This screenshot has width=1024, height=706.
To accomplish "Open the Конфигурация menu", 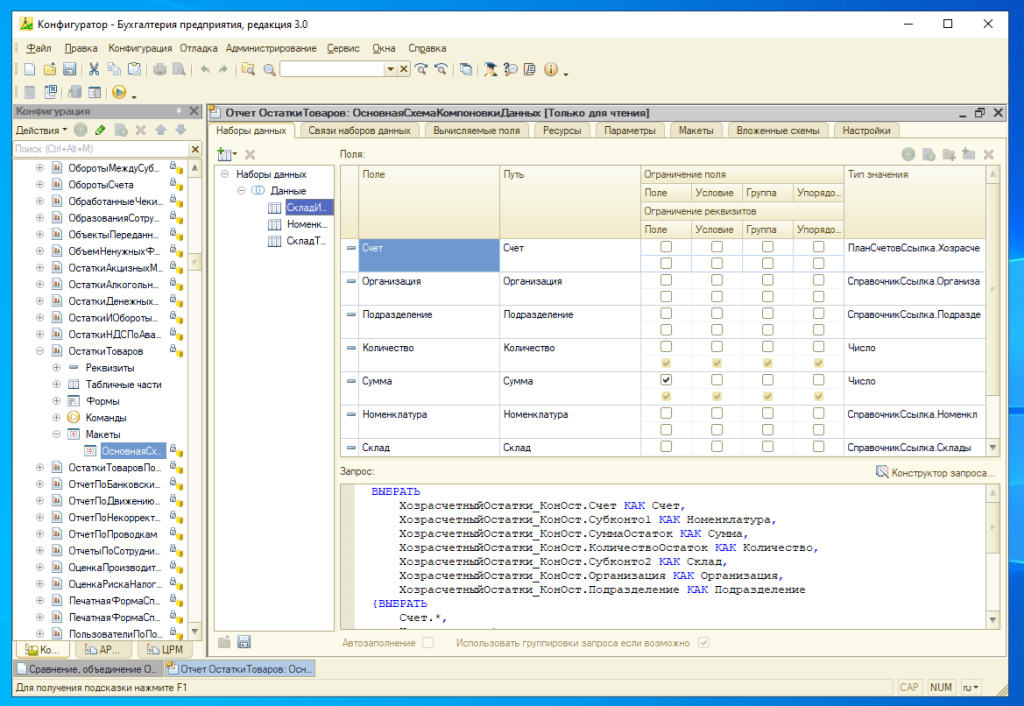I will (x=140, y=48).
